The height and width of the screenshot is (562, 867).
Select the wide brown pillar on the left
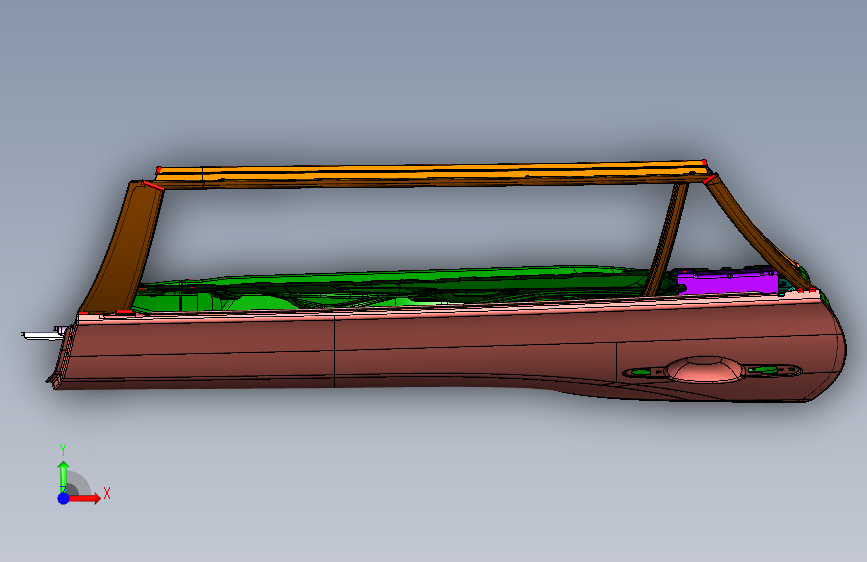(123, 246)
